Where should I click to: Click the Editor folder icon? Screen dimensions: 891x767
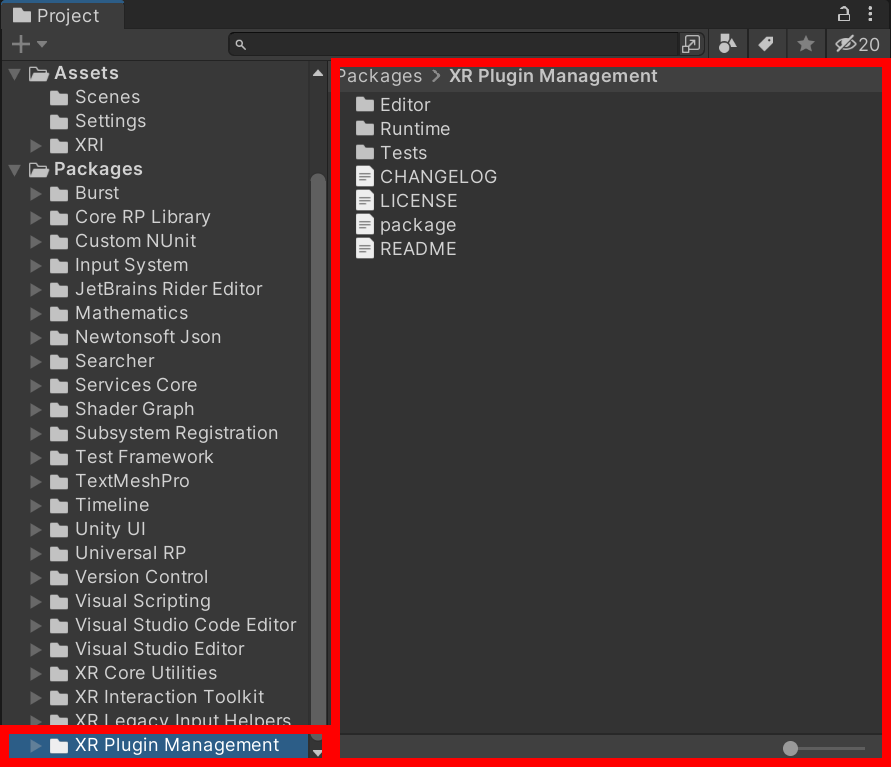click(365, 105)
